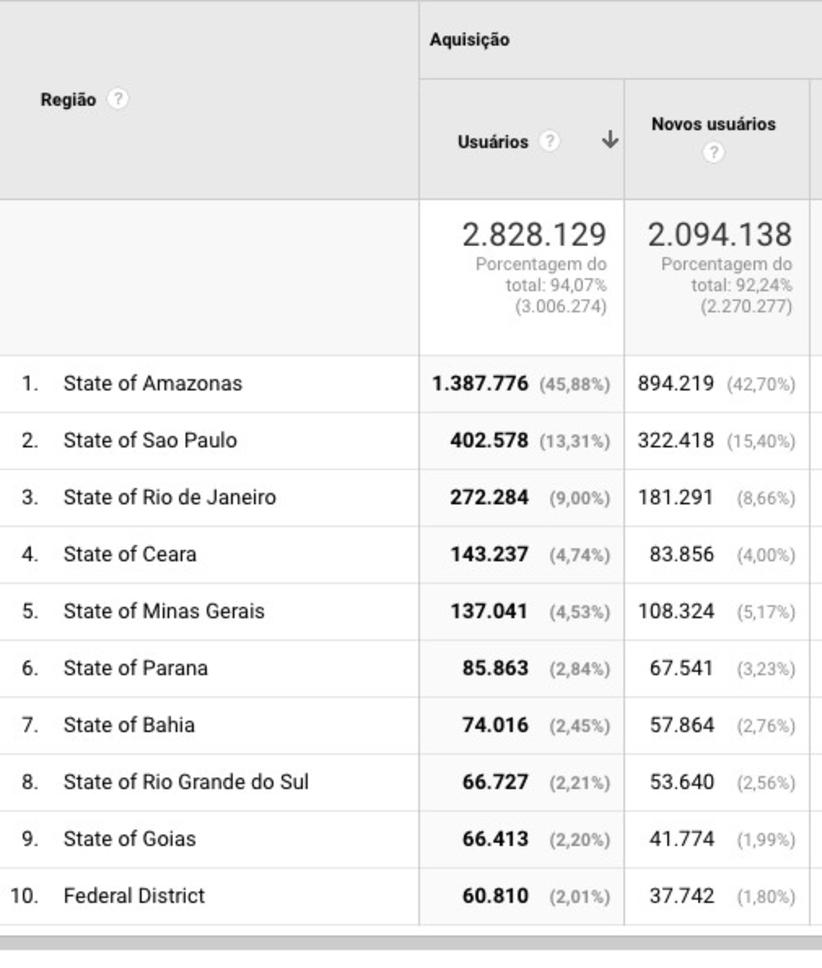The height and width of the screenshot is (968, 822).
Task: Select the State of Ceara link
Action: (130, 554)
